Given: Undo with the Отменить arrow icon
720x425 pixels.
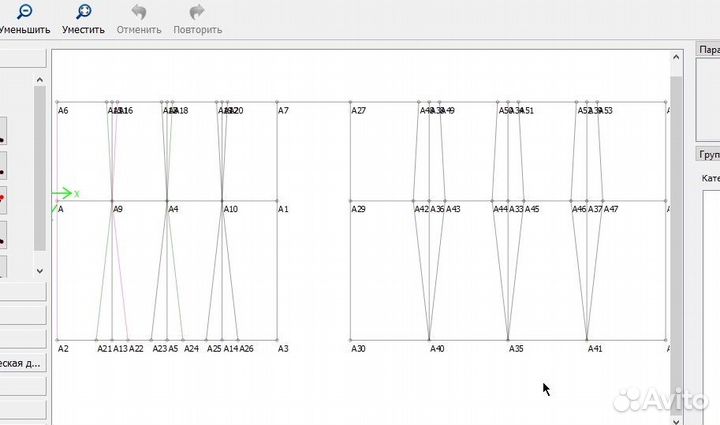Looking at the screenshot, I should click(x=138, y=11).
